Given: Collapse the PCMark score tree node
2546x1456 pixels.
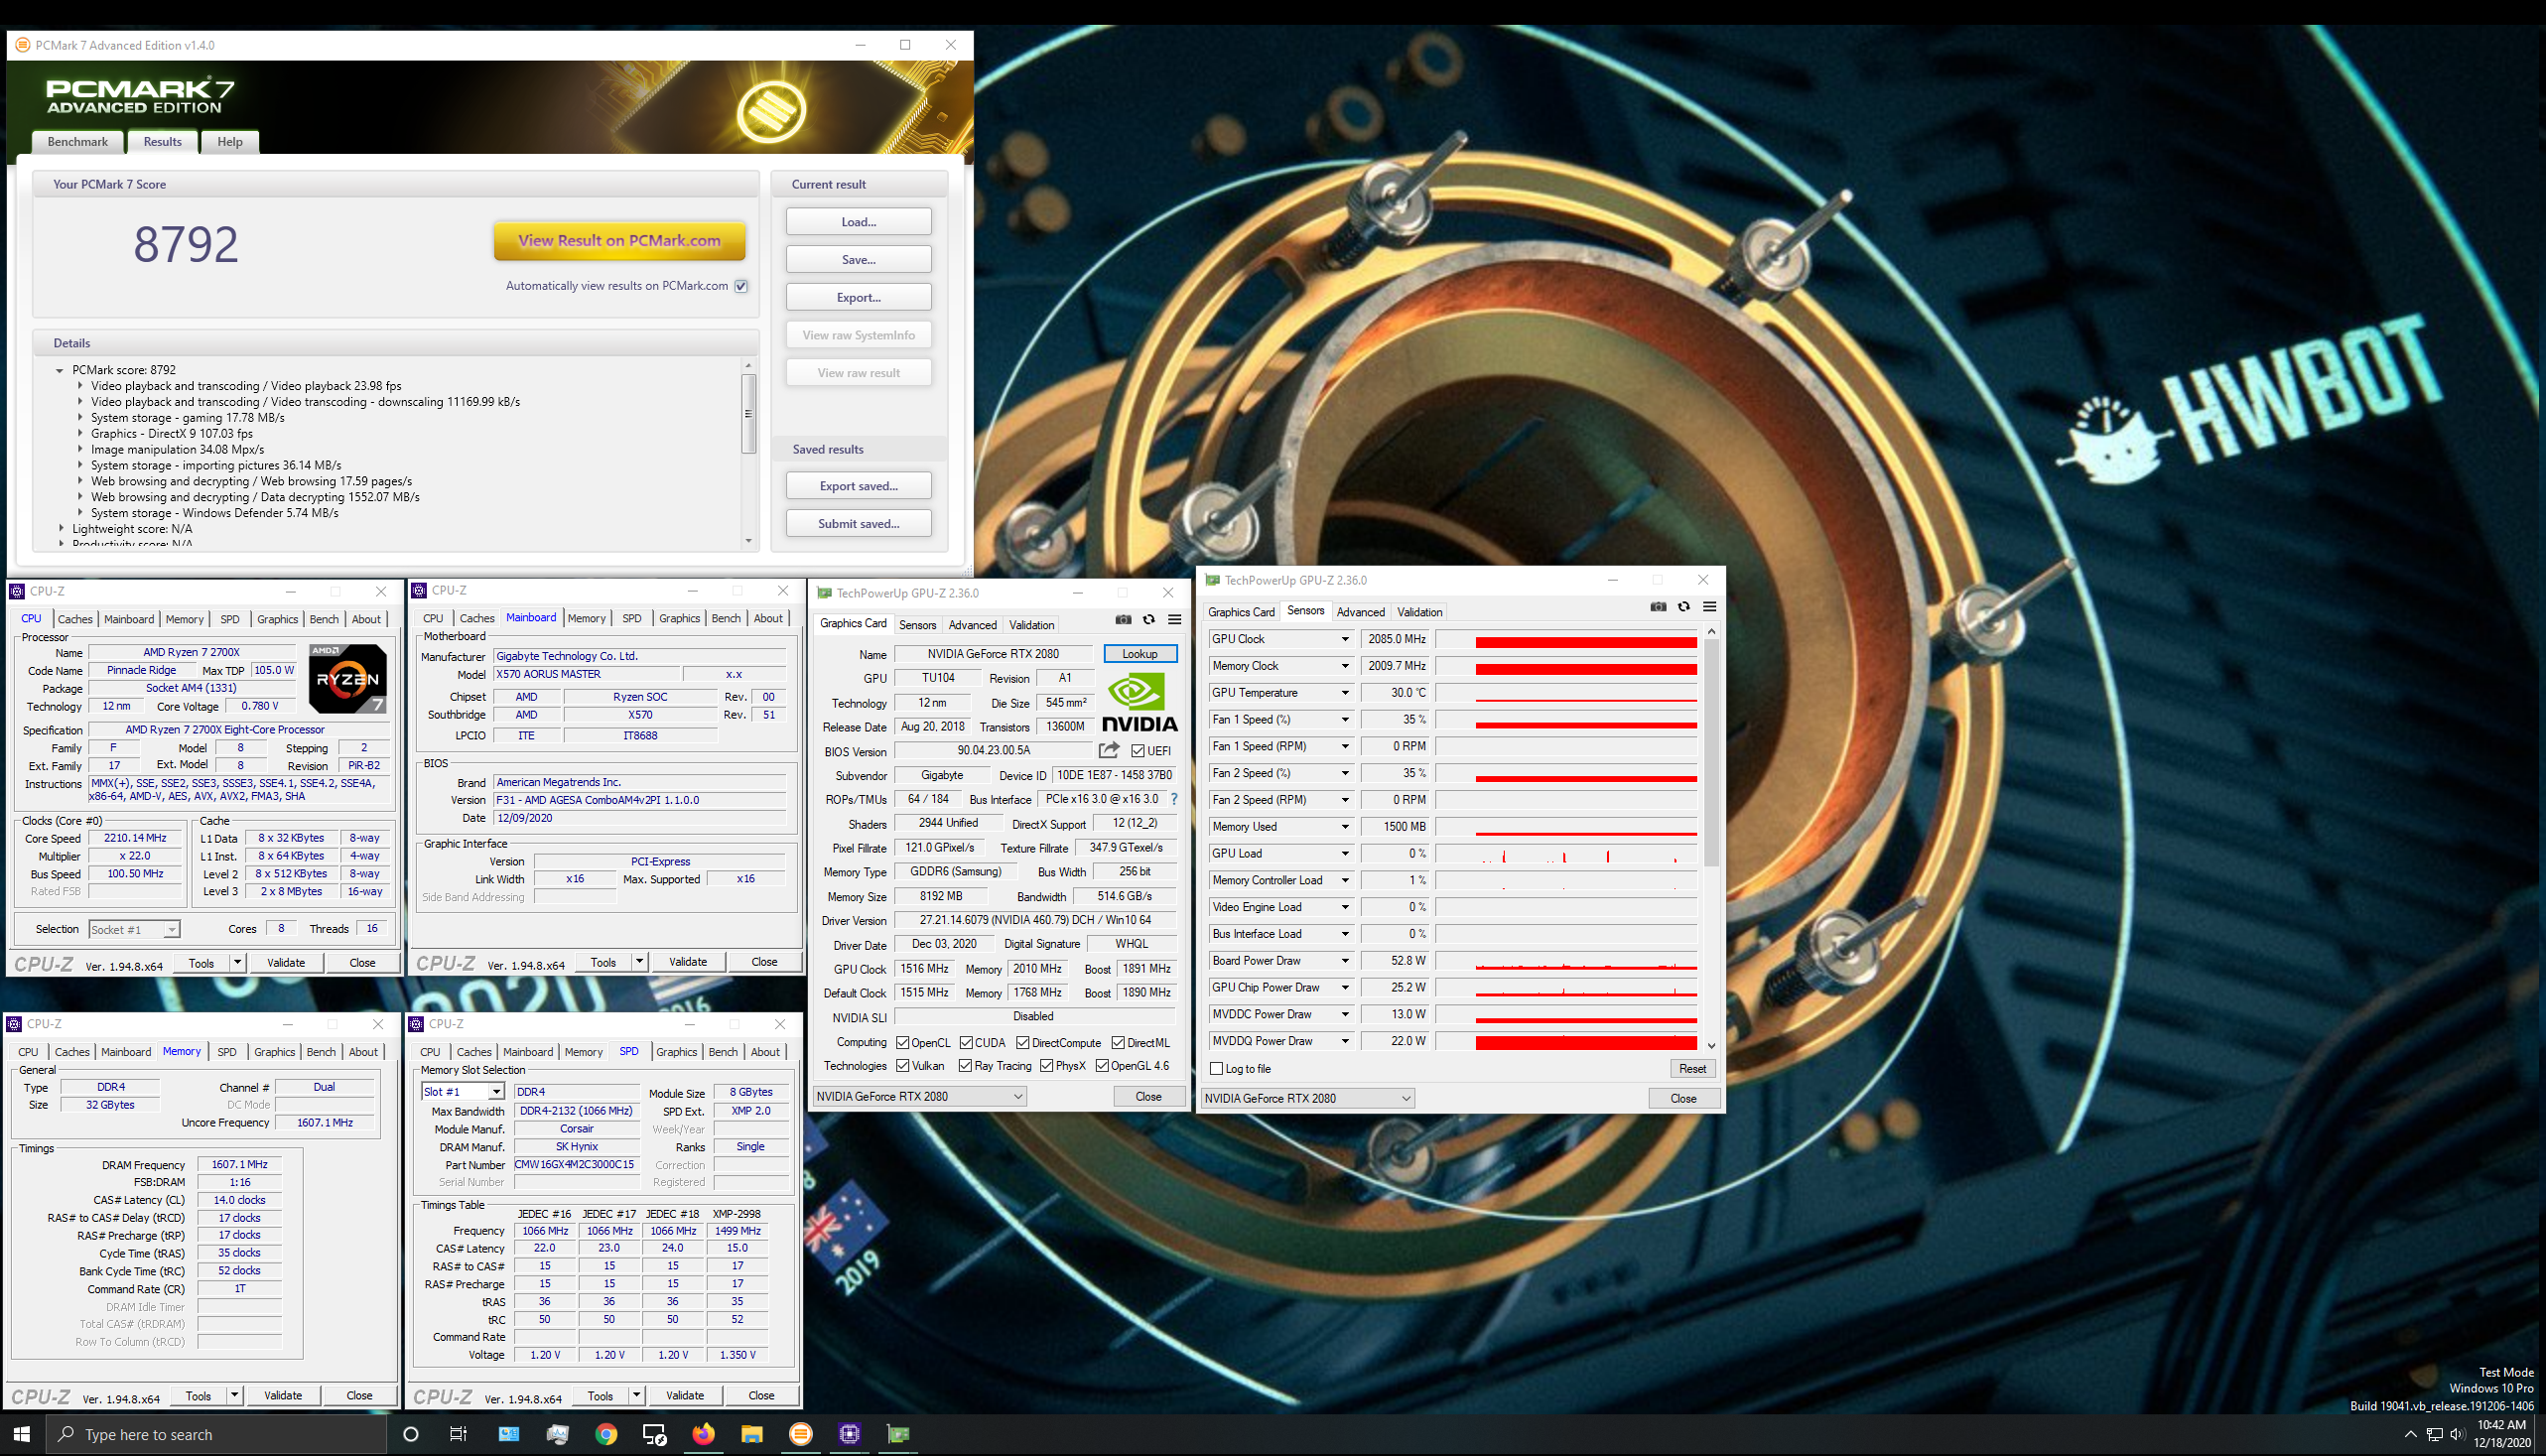Looking at the screenshot, I should (60, 370).
